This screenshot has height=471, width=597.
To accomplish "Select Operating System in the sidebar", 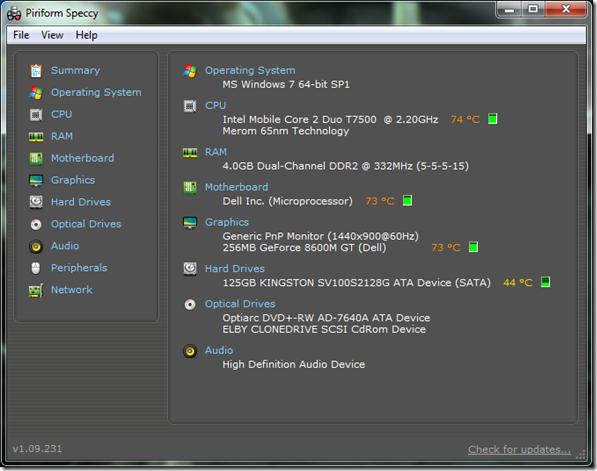I will click(x=96, y=93).
